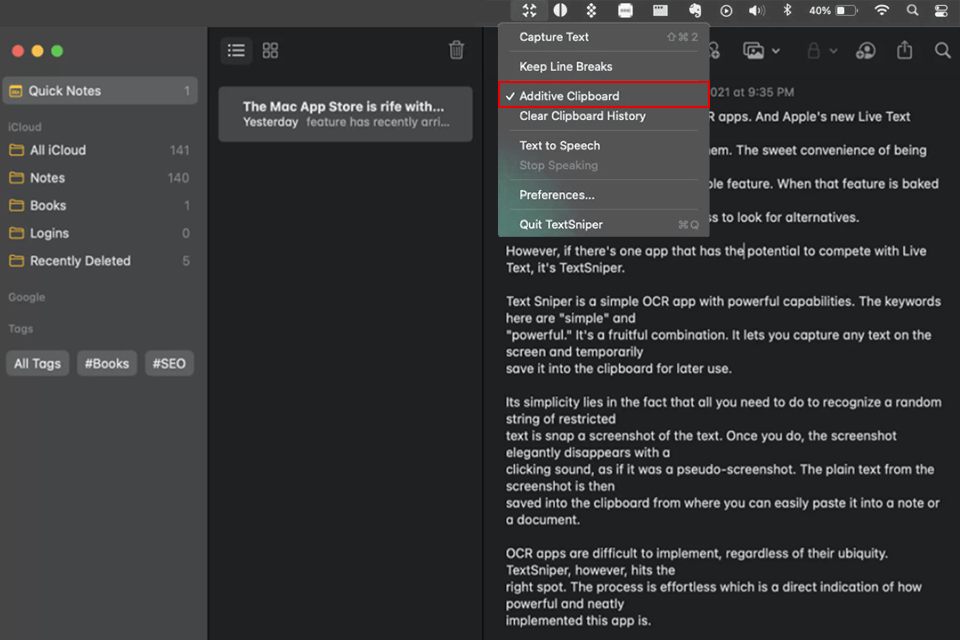
Task: Toggle Keep Line Breaks in menu
Action: pos(604,66)
